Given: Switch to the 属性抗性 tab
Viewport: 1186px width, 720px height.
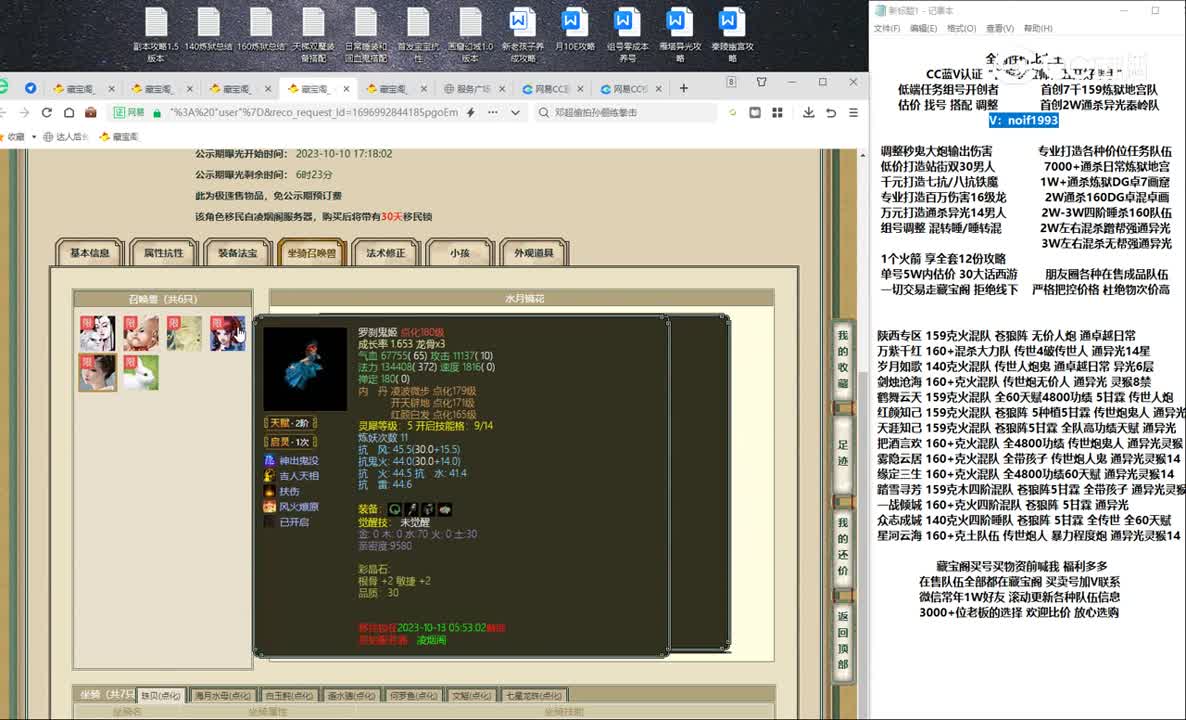Looking at the screenshot, I should tap(163, 253).
